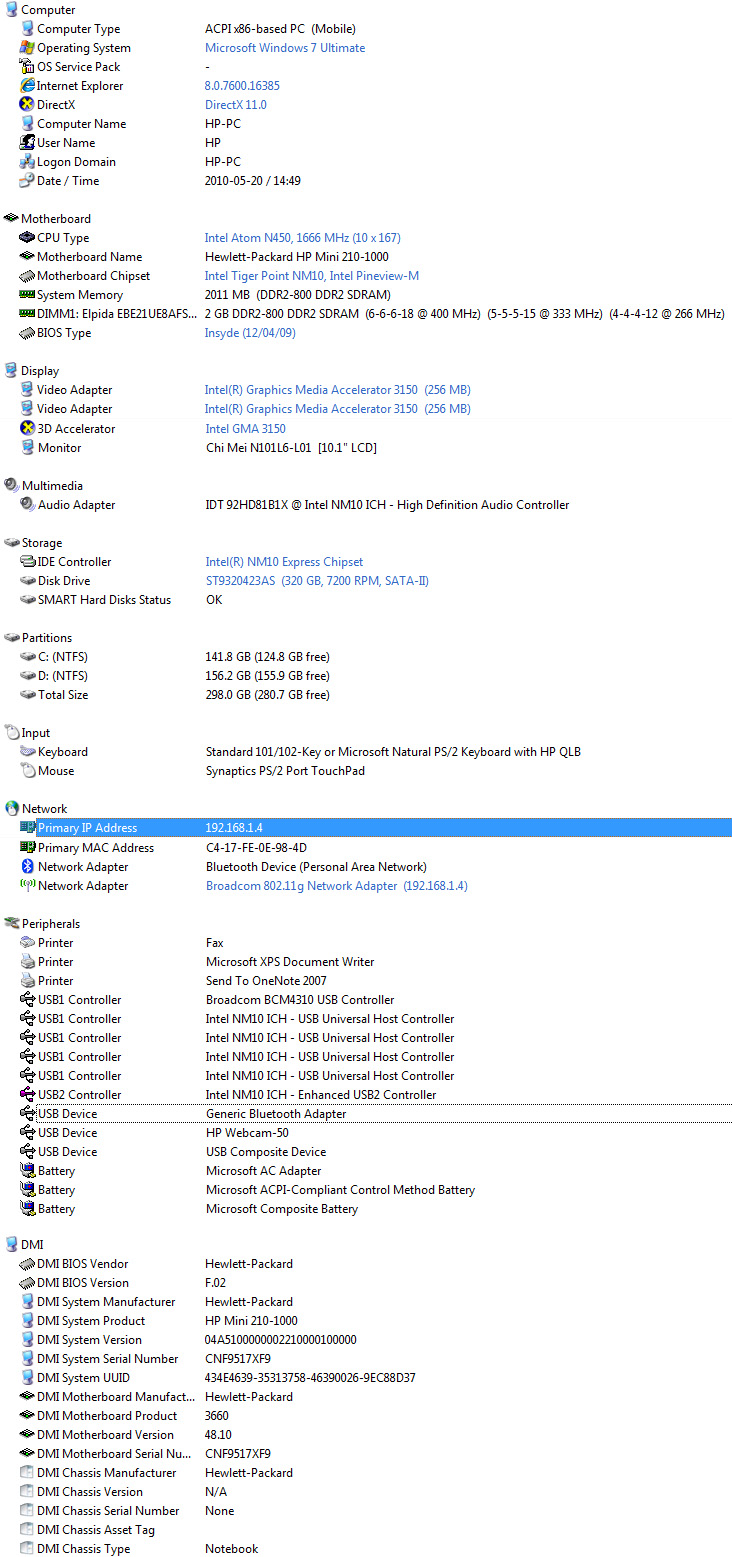Click the Peripherals section header
The width and height of the screenshot is (732, 1557).
click(51, 924)
